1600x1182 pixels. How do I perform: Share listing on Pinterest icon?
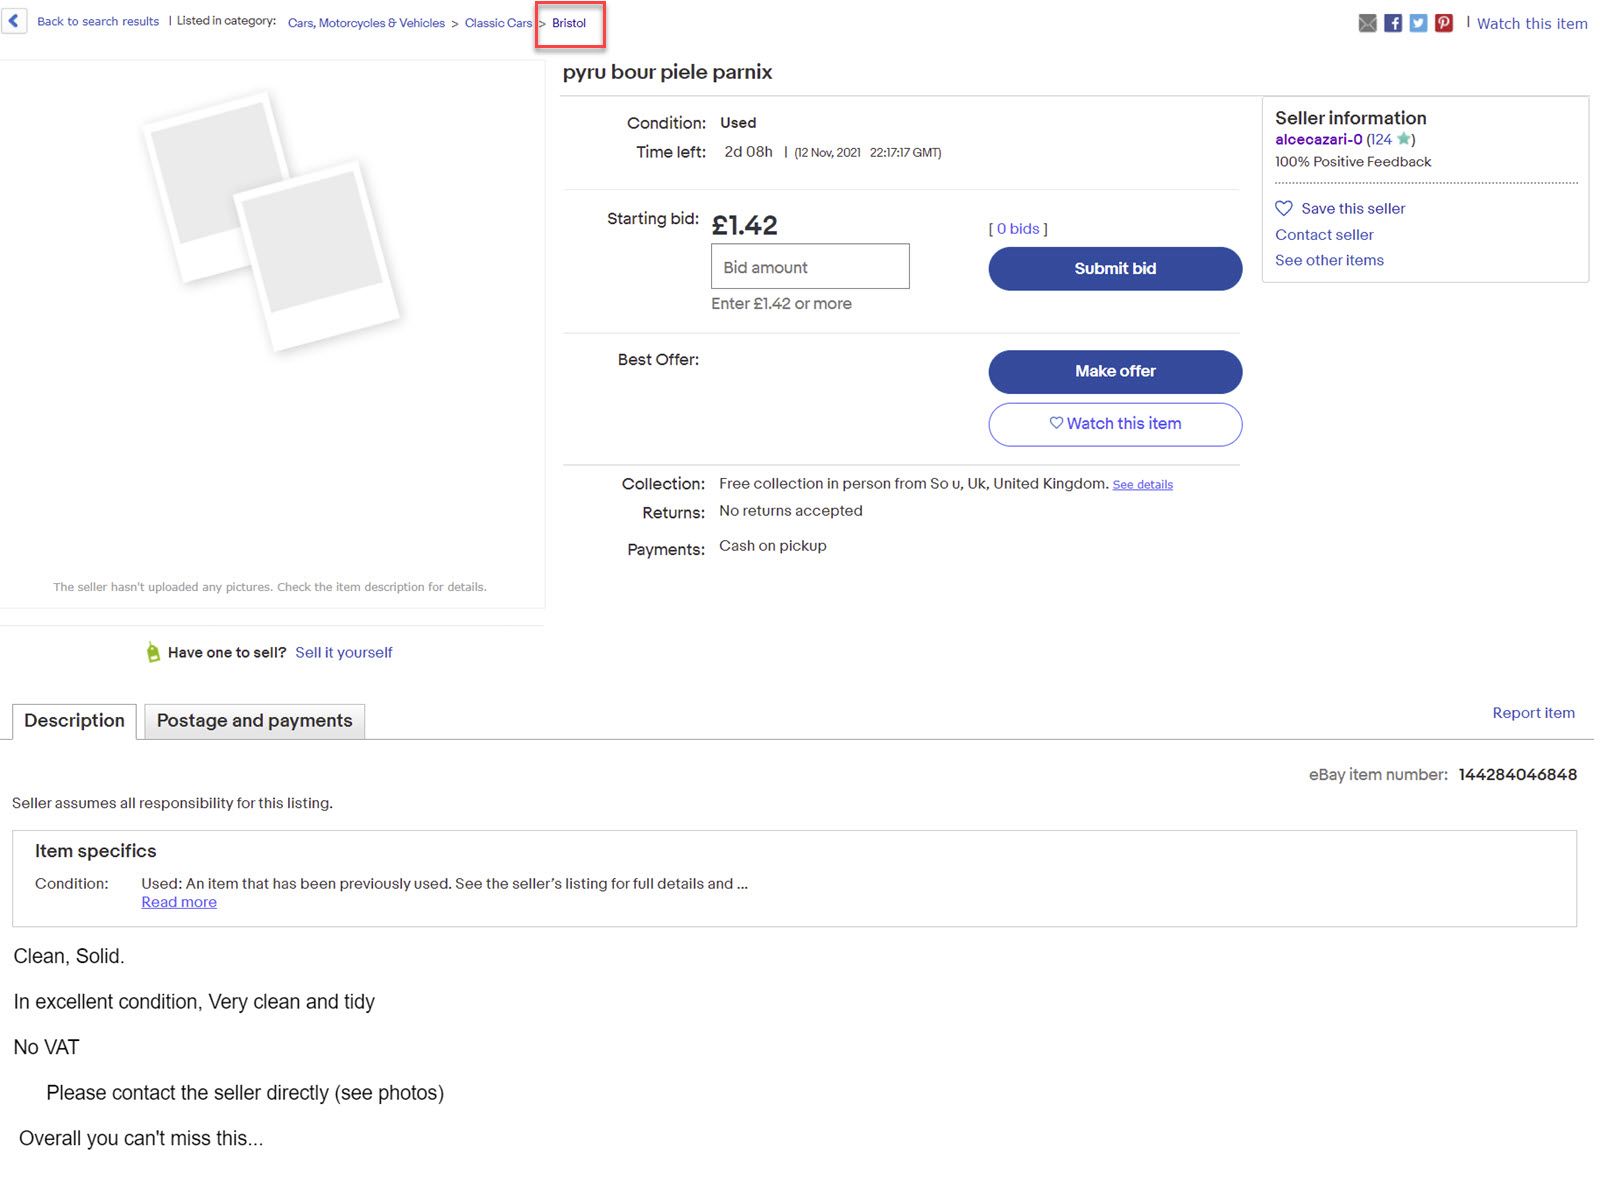click(x=1443, y=23)
